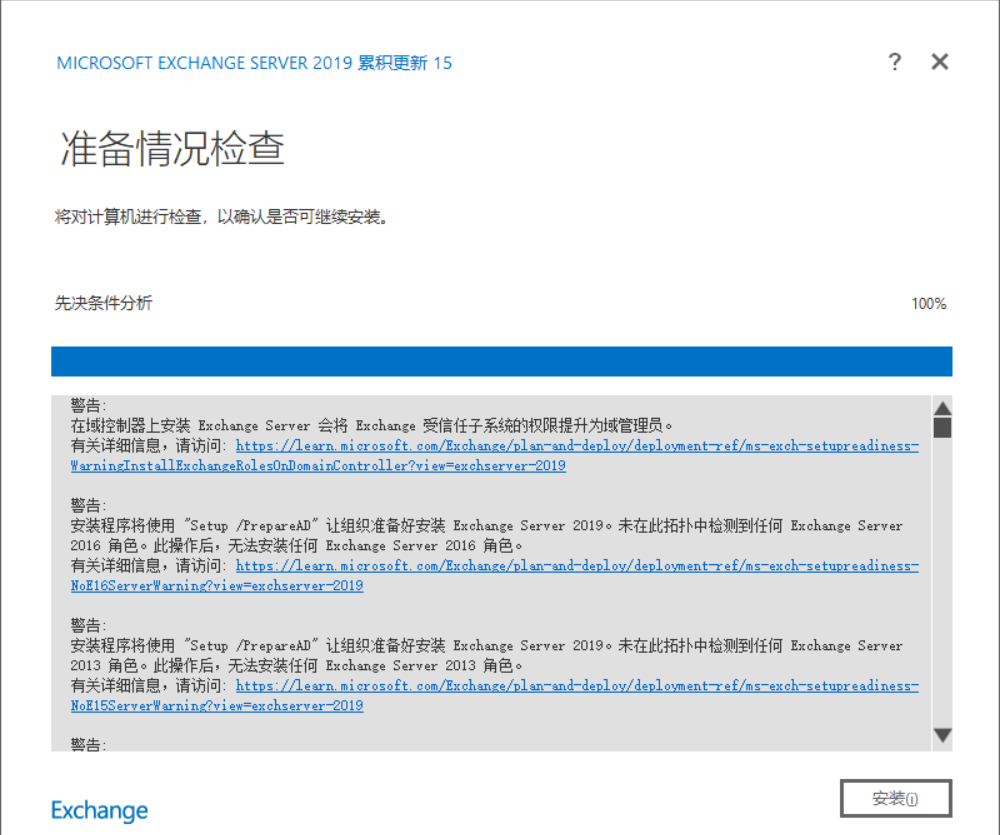Screen dimensions: 1000x835
Task: Close the Exchange setup window
Action: (939, 62)
